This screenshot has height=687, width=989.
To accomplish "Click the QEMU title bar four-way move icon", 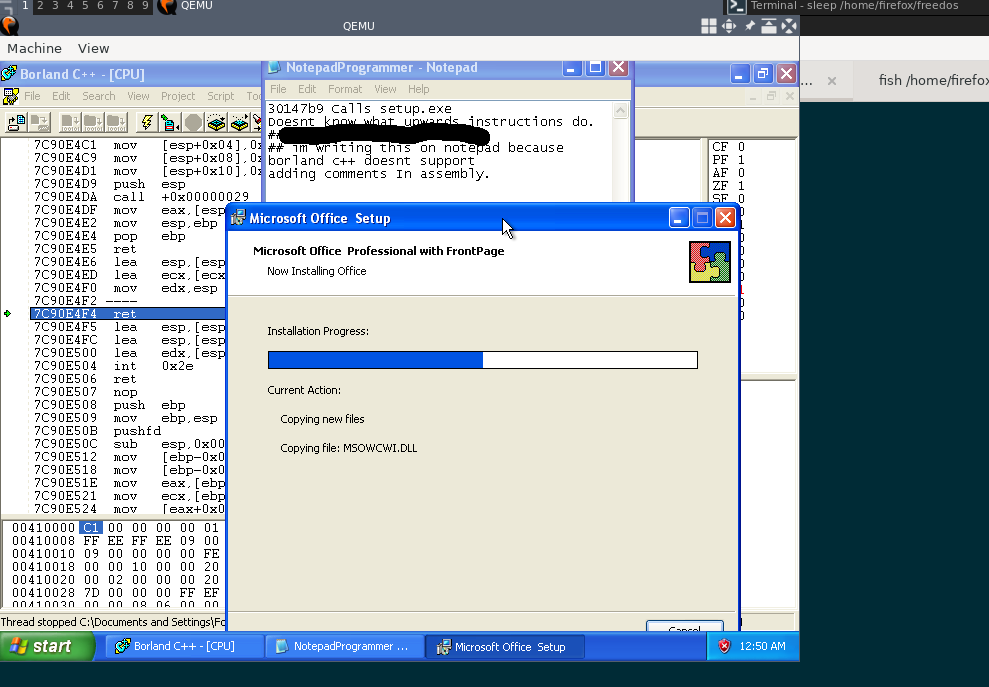I will tap(729, 26).
